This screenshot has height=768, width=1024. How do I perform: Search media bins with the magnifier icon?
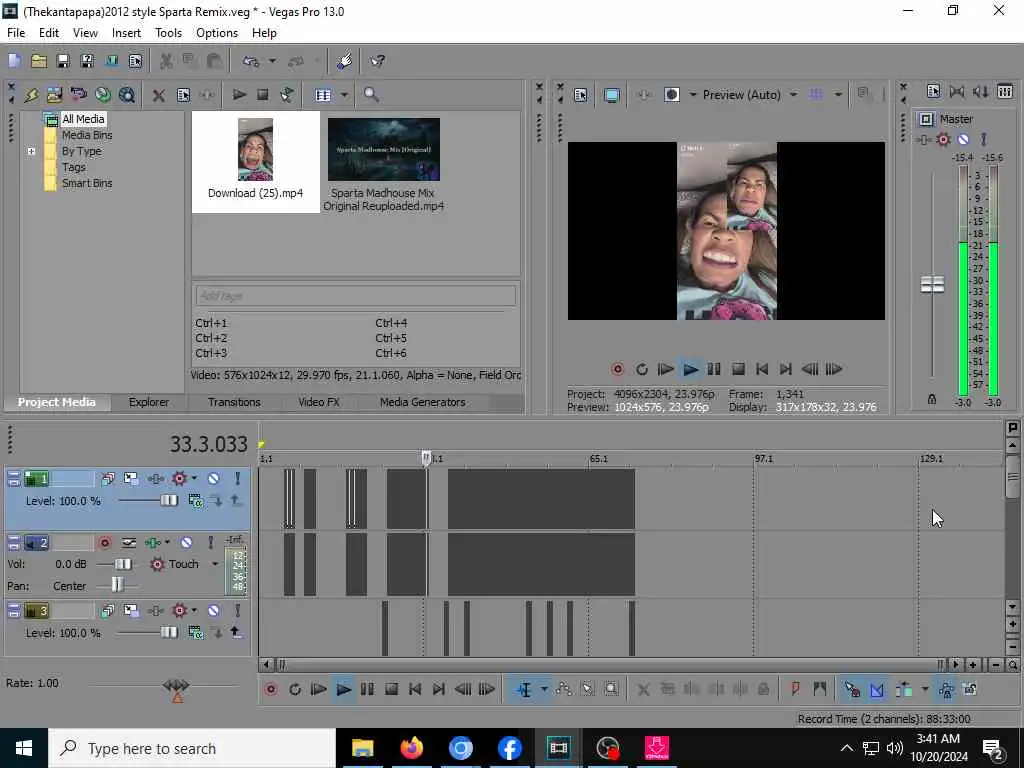(x=372, y=95)
